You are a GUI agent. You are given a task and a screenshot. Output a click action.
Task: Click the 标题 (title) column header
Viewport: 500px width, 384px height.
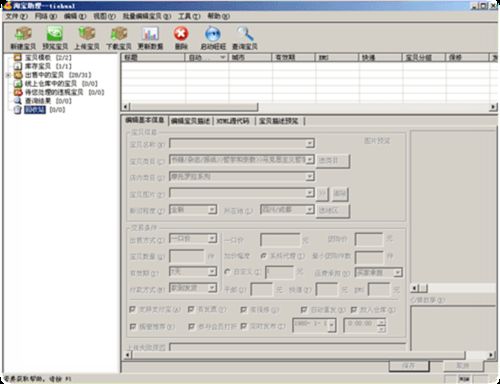[x=153, y=58]
